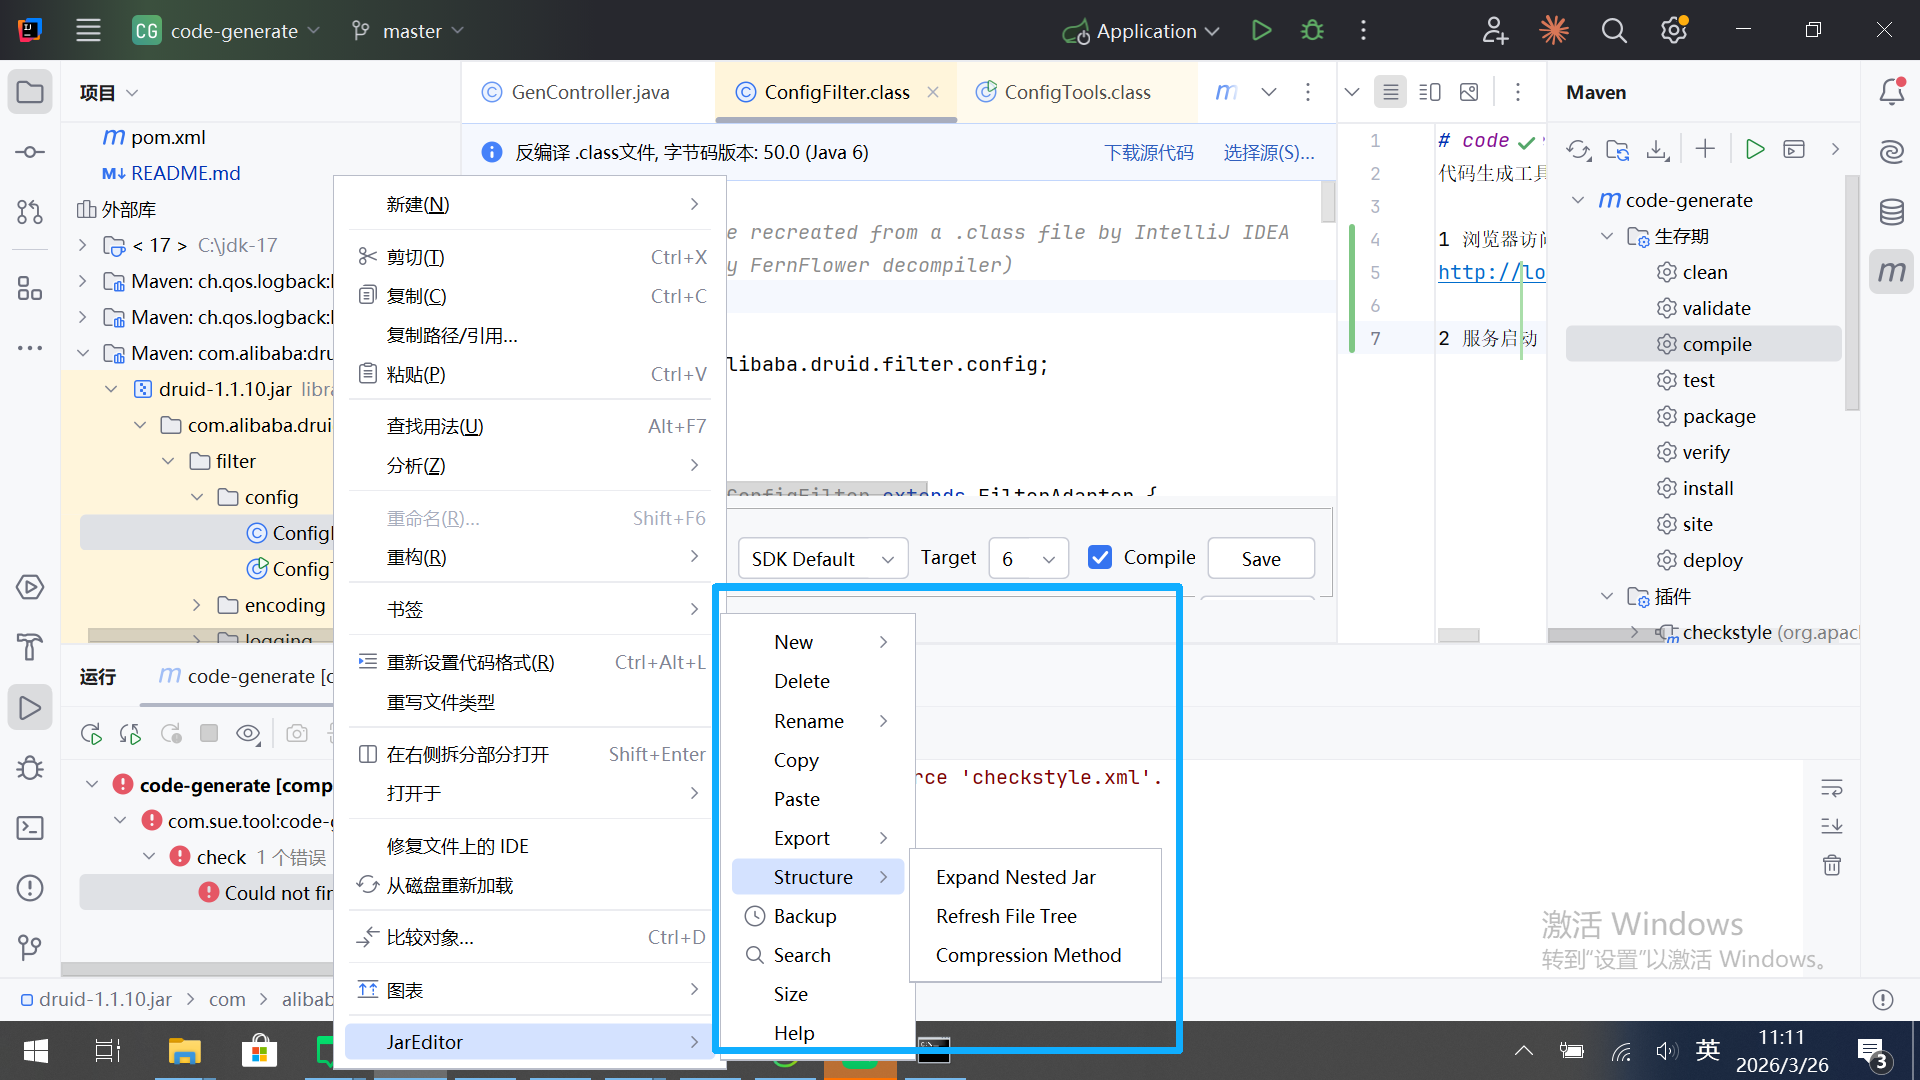The height and width of the screenshot is (1080, 1920).
Task: Open the Target version dropdown
Action: (1028, 559)
